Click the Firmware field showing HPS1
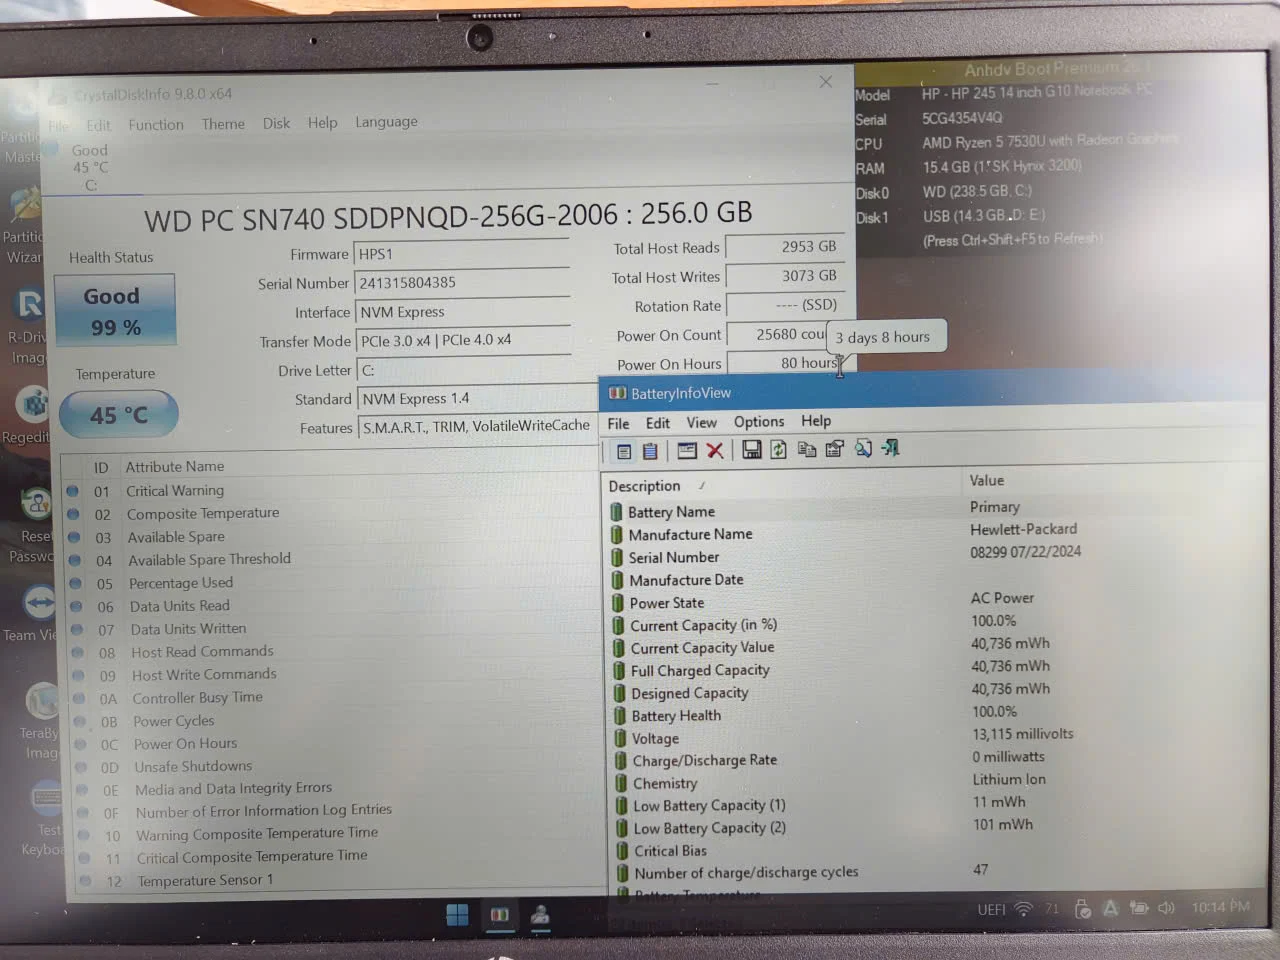Screen dimensions: 1280x960 463,254
